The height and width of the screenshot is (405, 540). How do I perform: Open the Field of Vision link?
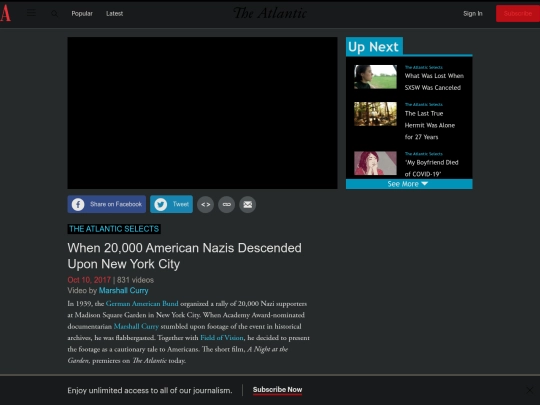pos(222,338)
